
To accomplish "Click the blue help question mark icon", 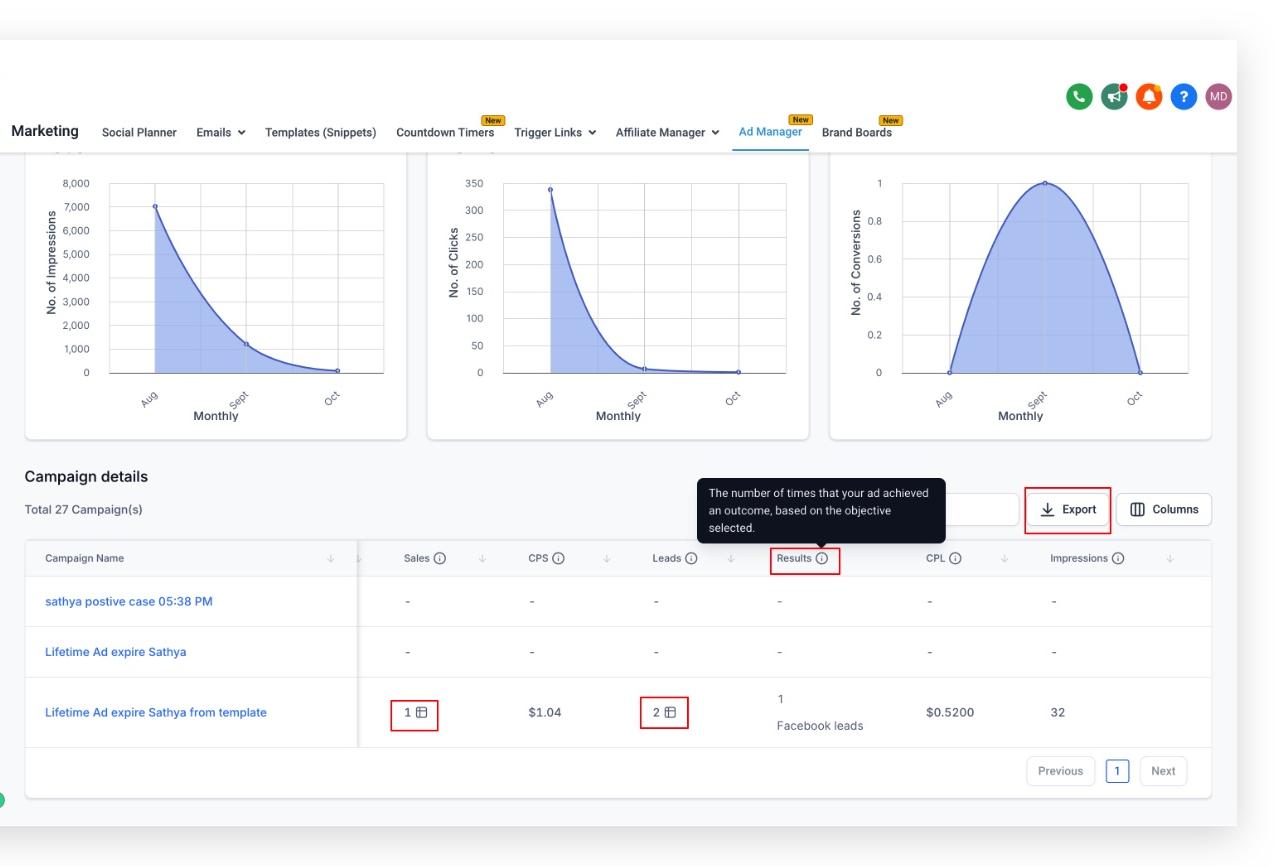I will tap(1184, 96).
